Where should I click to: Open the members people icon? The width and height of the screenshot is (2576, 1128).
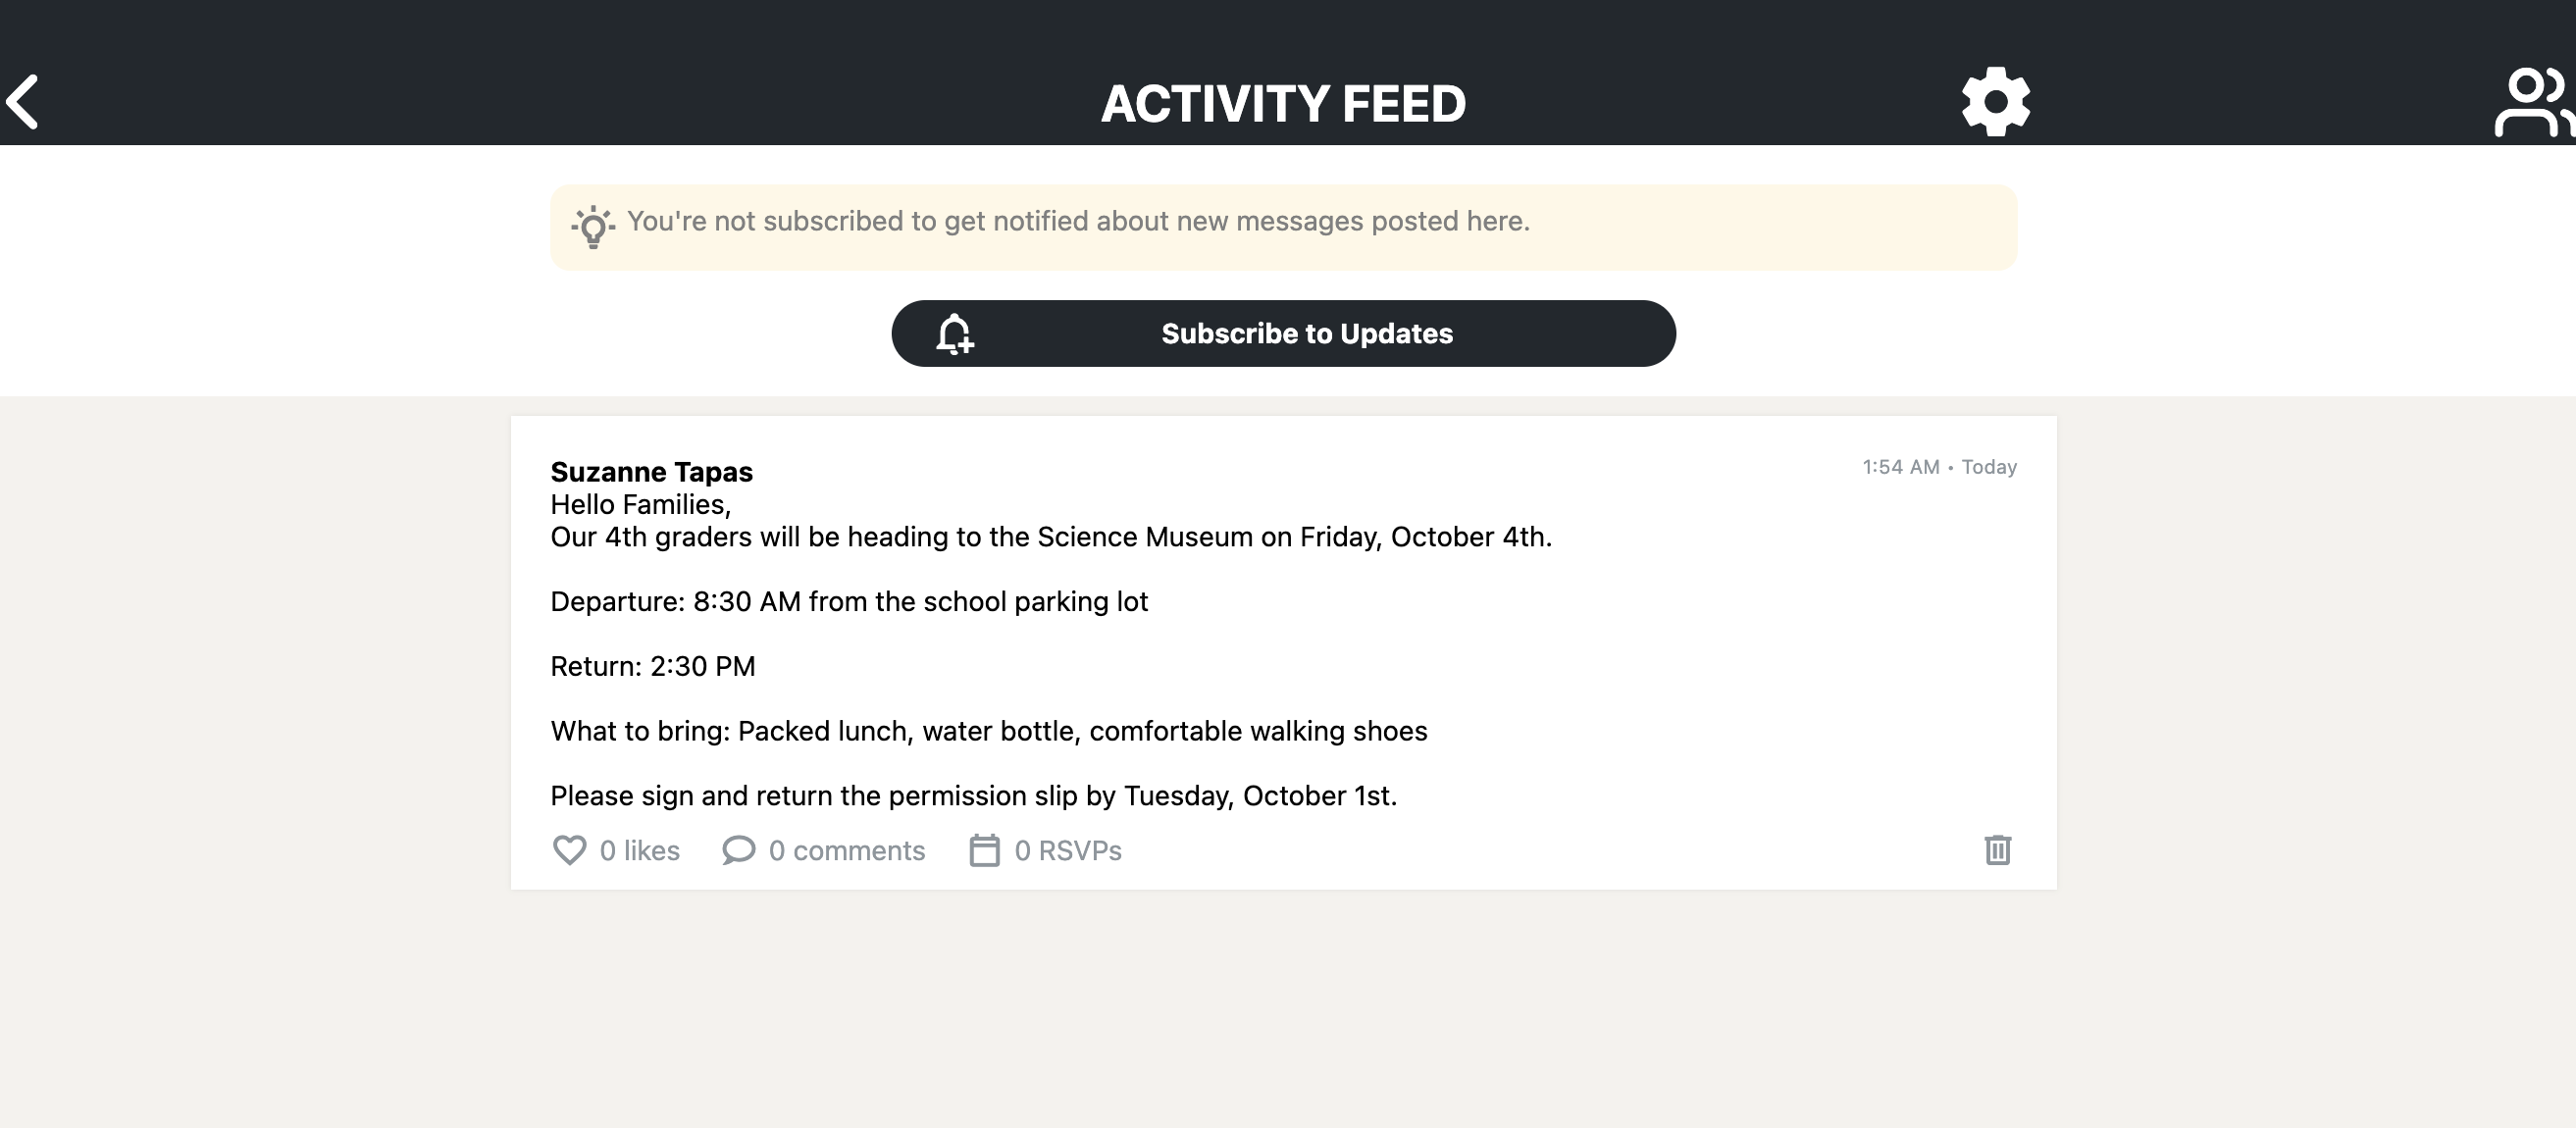(x=2532, y=101)
